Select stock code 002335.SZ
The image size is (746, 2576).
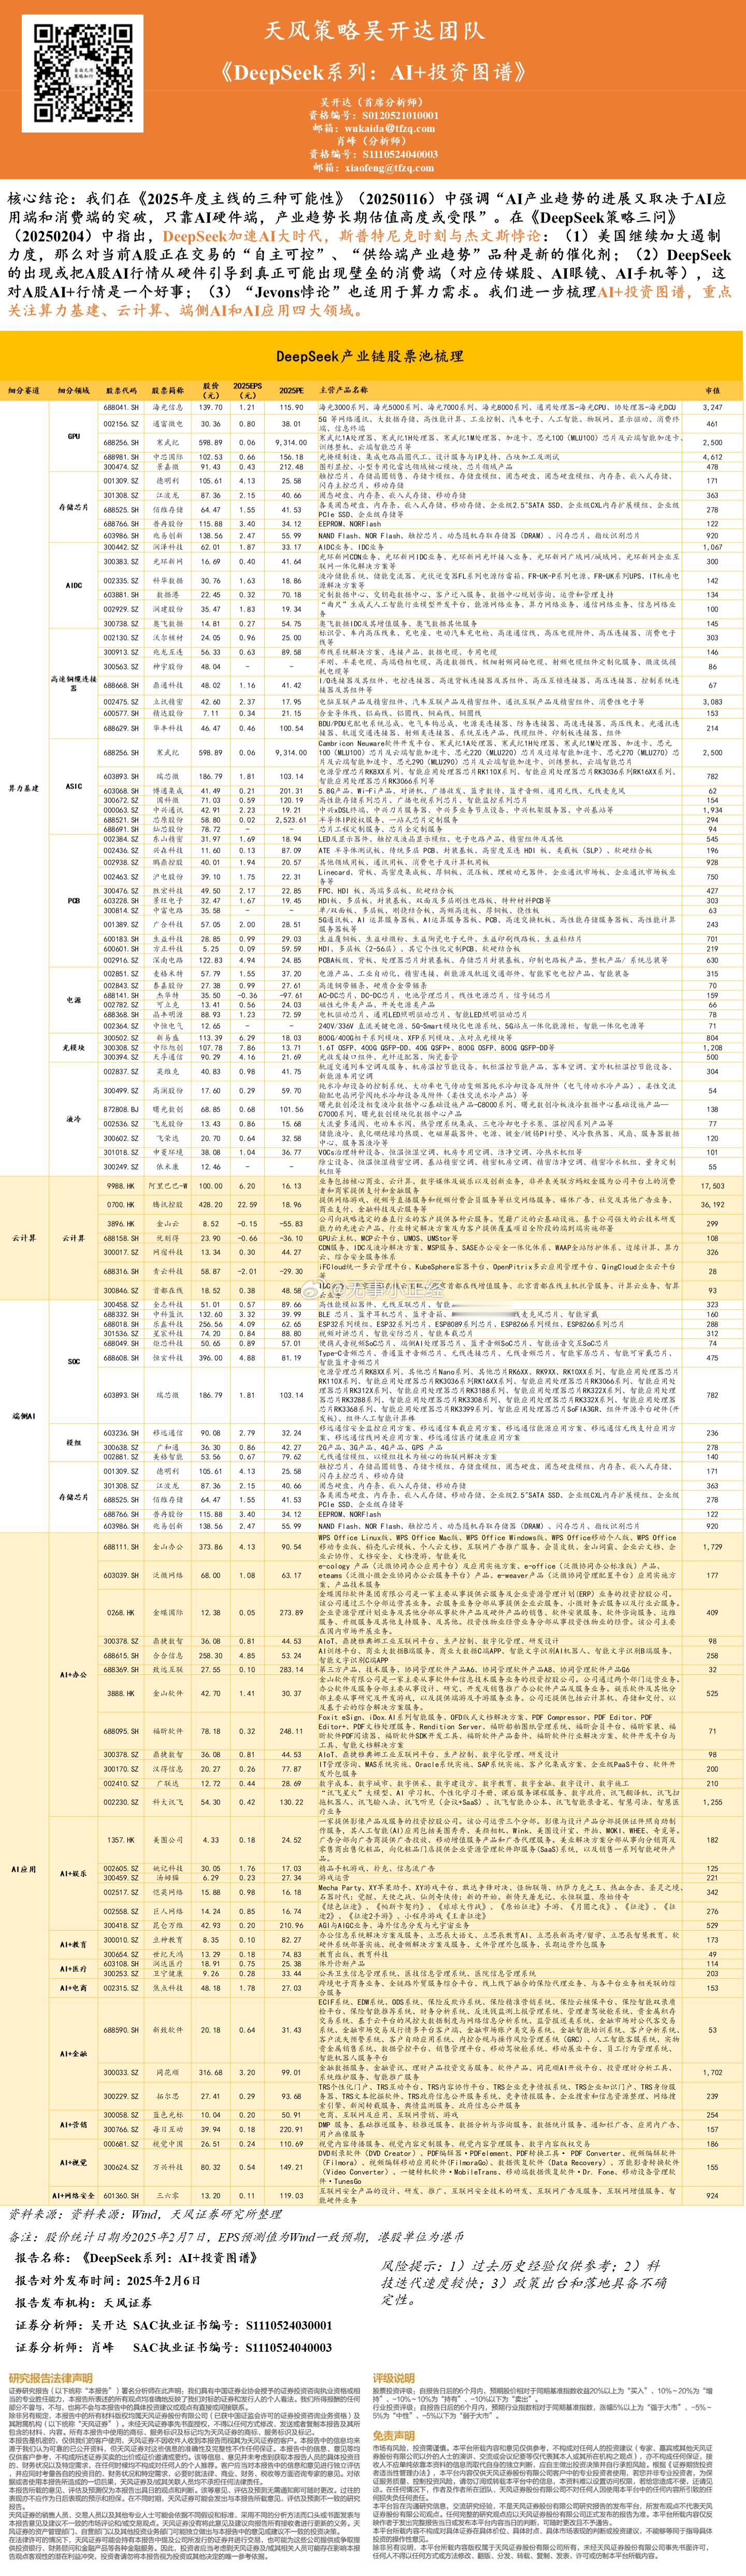(121, 580)
